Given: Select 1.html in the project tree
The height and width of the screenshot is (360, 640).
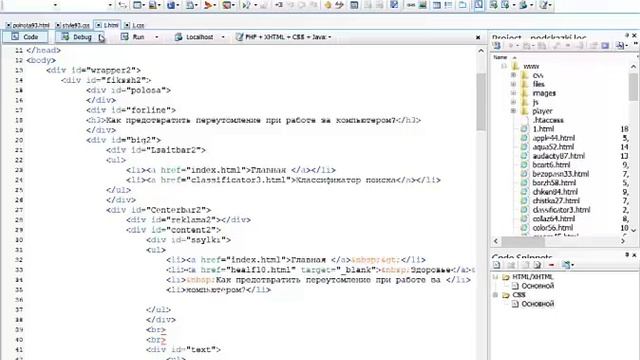Looking at the screenshot, I should click(543, 129).
